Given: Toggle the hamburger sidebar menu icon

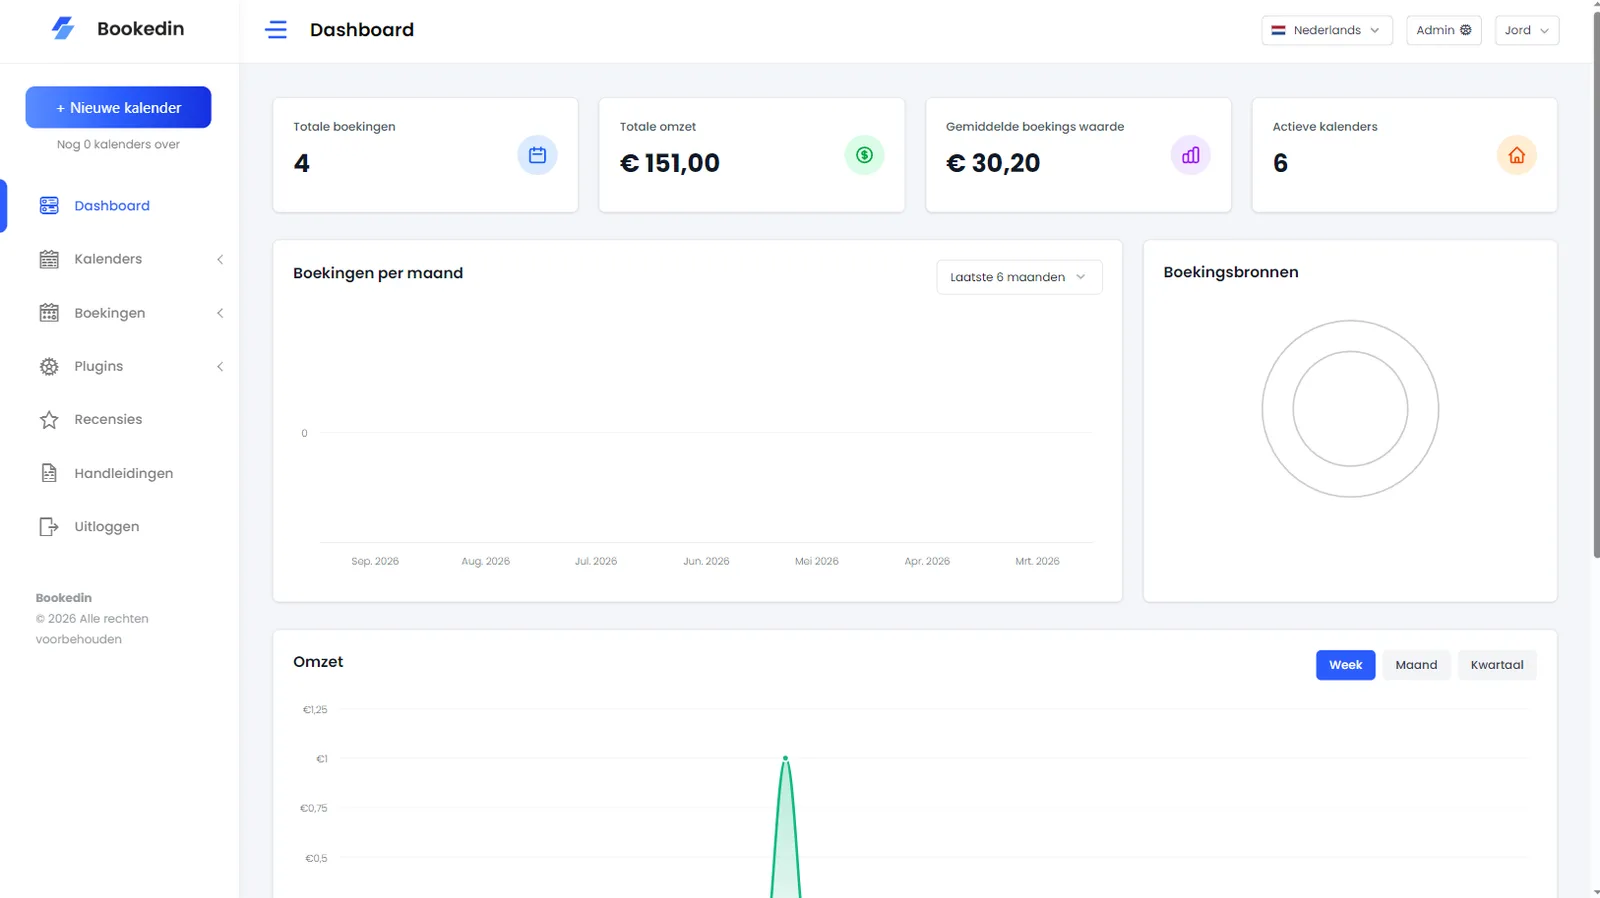Looking at the screenshot, I should [x=276, y=30].
